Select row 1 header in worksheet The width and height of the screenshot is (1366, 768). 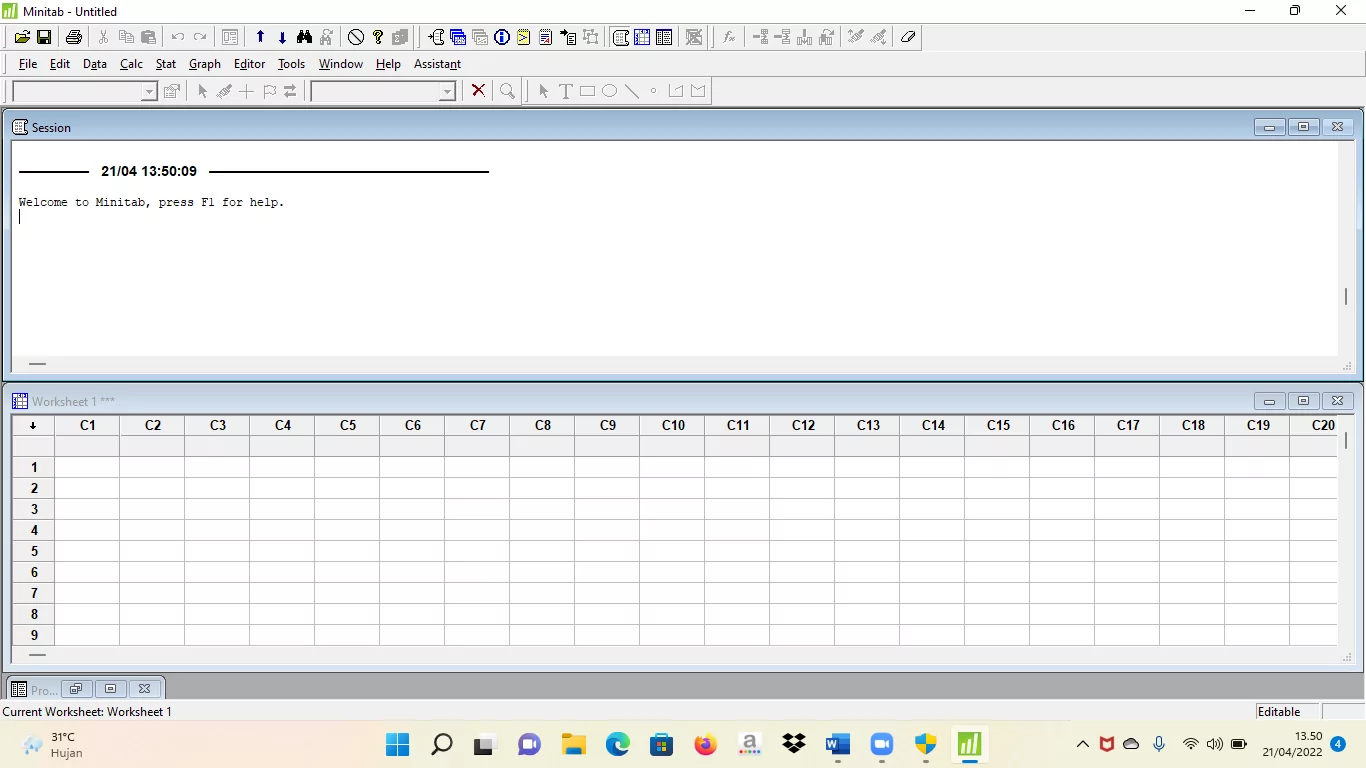point(34,467)
